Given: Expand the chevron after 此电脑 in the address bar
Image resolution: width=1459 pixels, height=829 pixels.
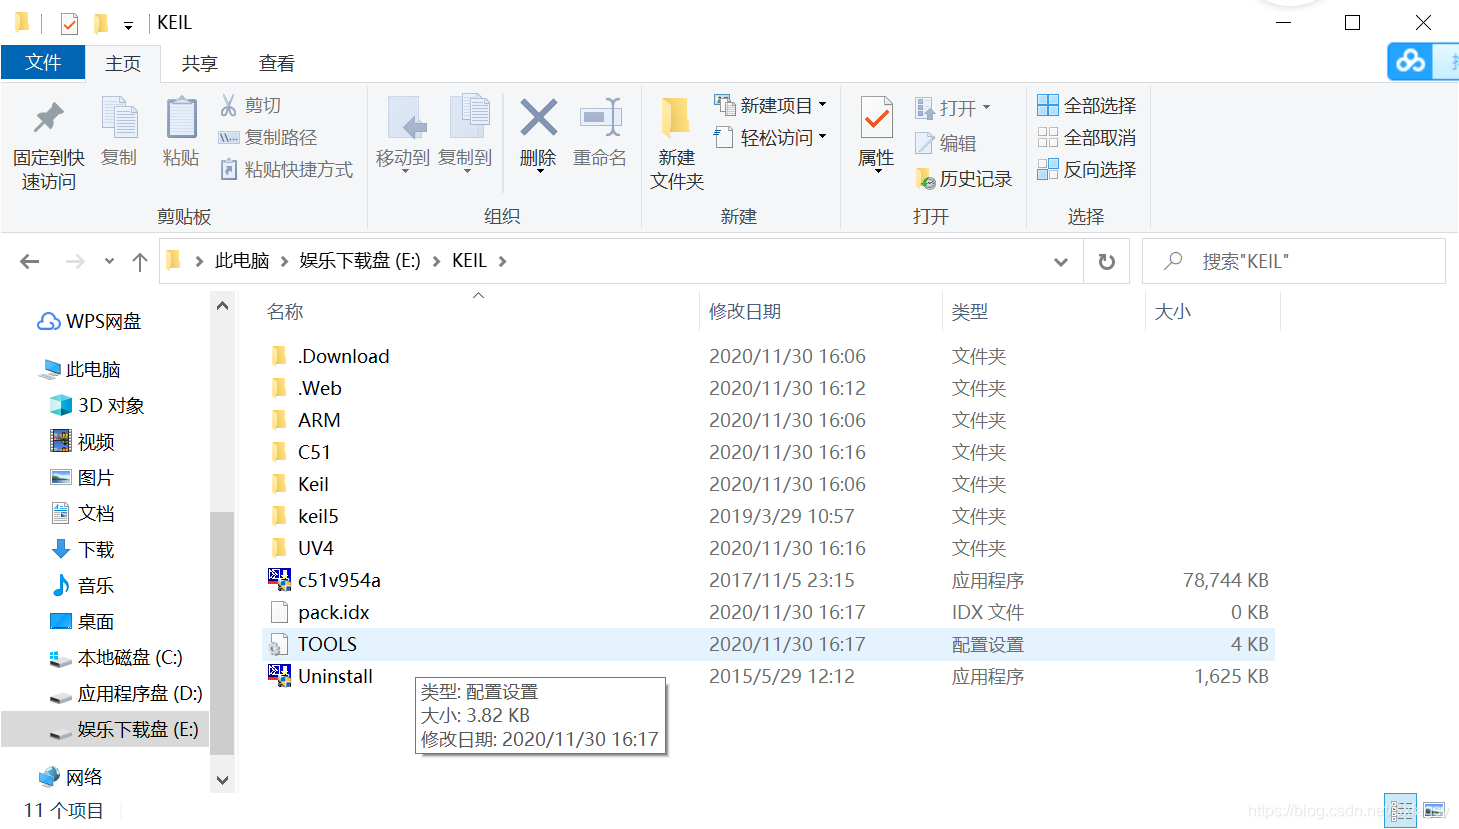Looking at the screenshot, I should coord(284,261).
